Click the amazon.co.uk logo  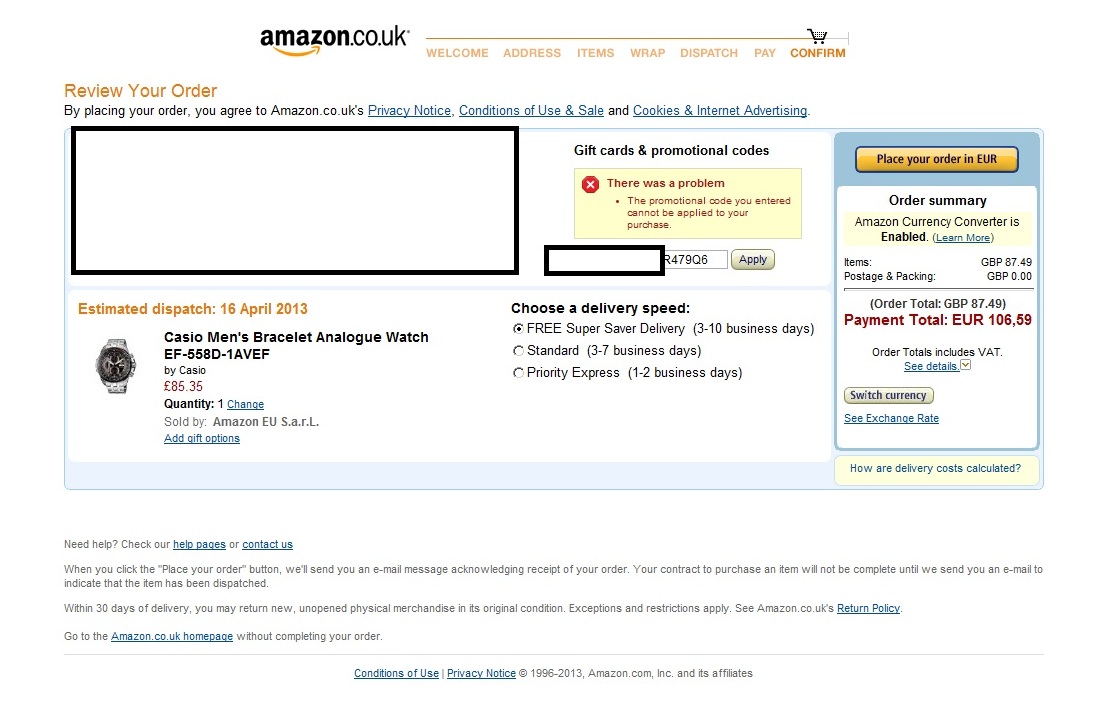click(335, 40)
